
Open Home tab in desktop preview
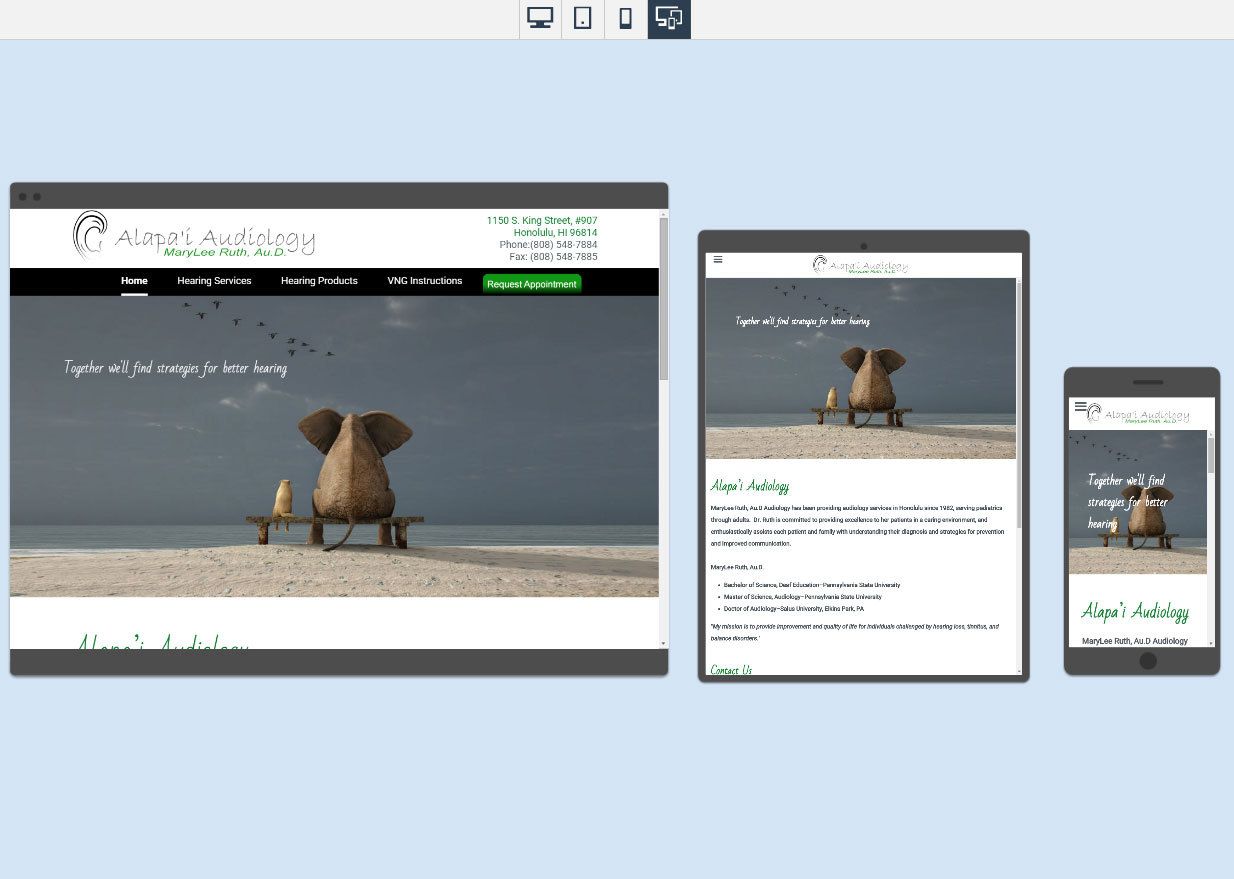(134, 281)
